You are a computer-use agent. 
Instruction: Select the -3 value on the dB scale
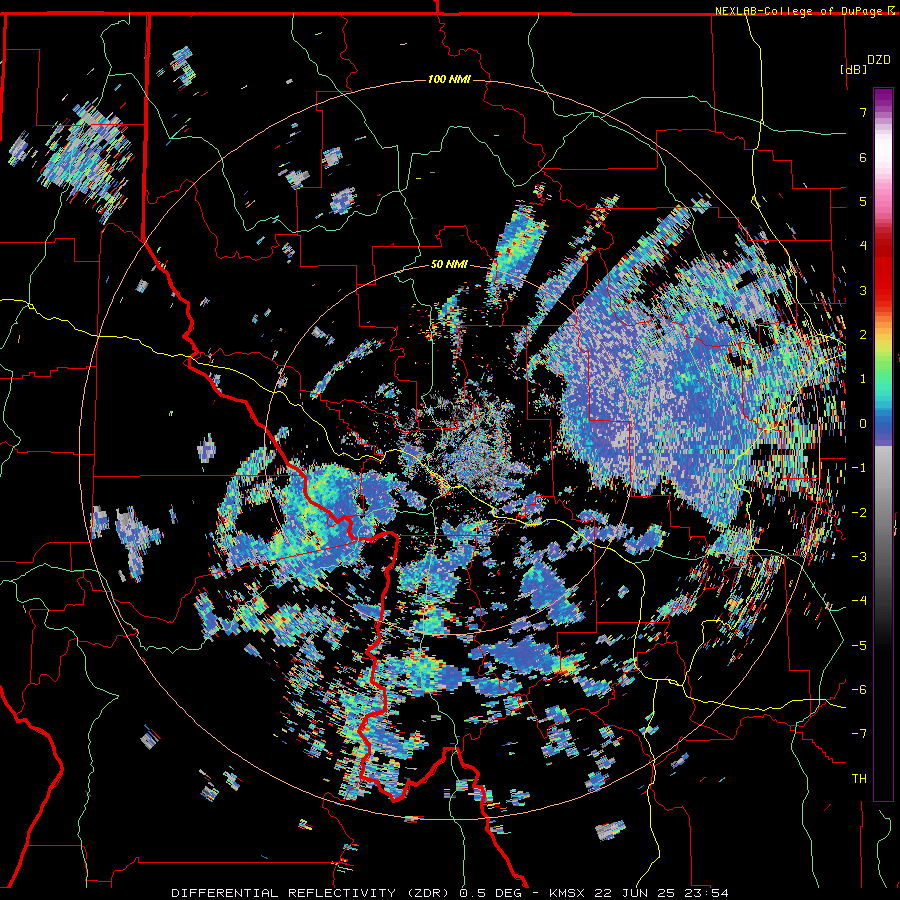pos(859,557)
